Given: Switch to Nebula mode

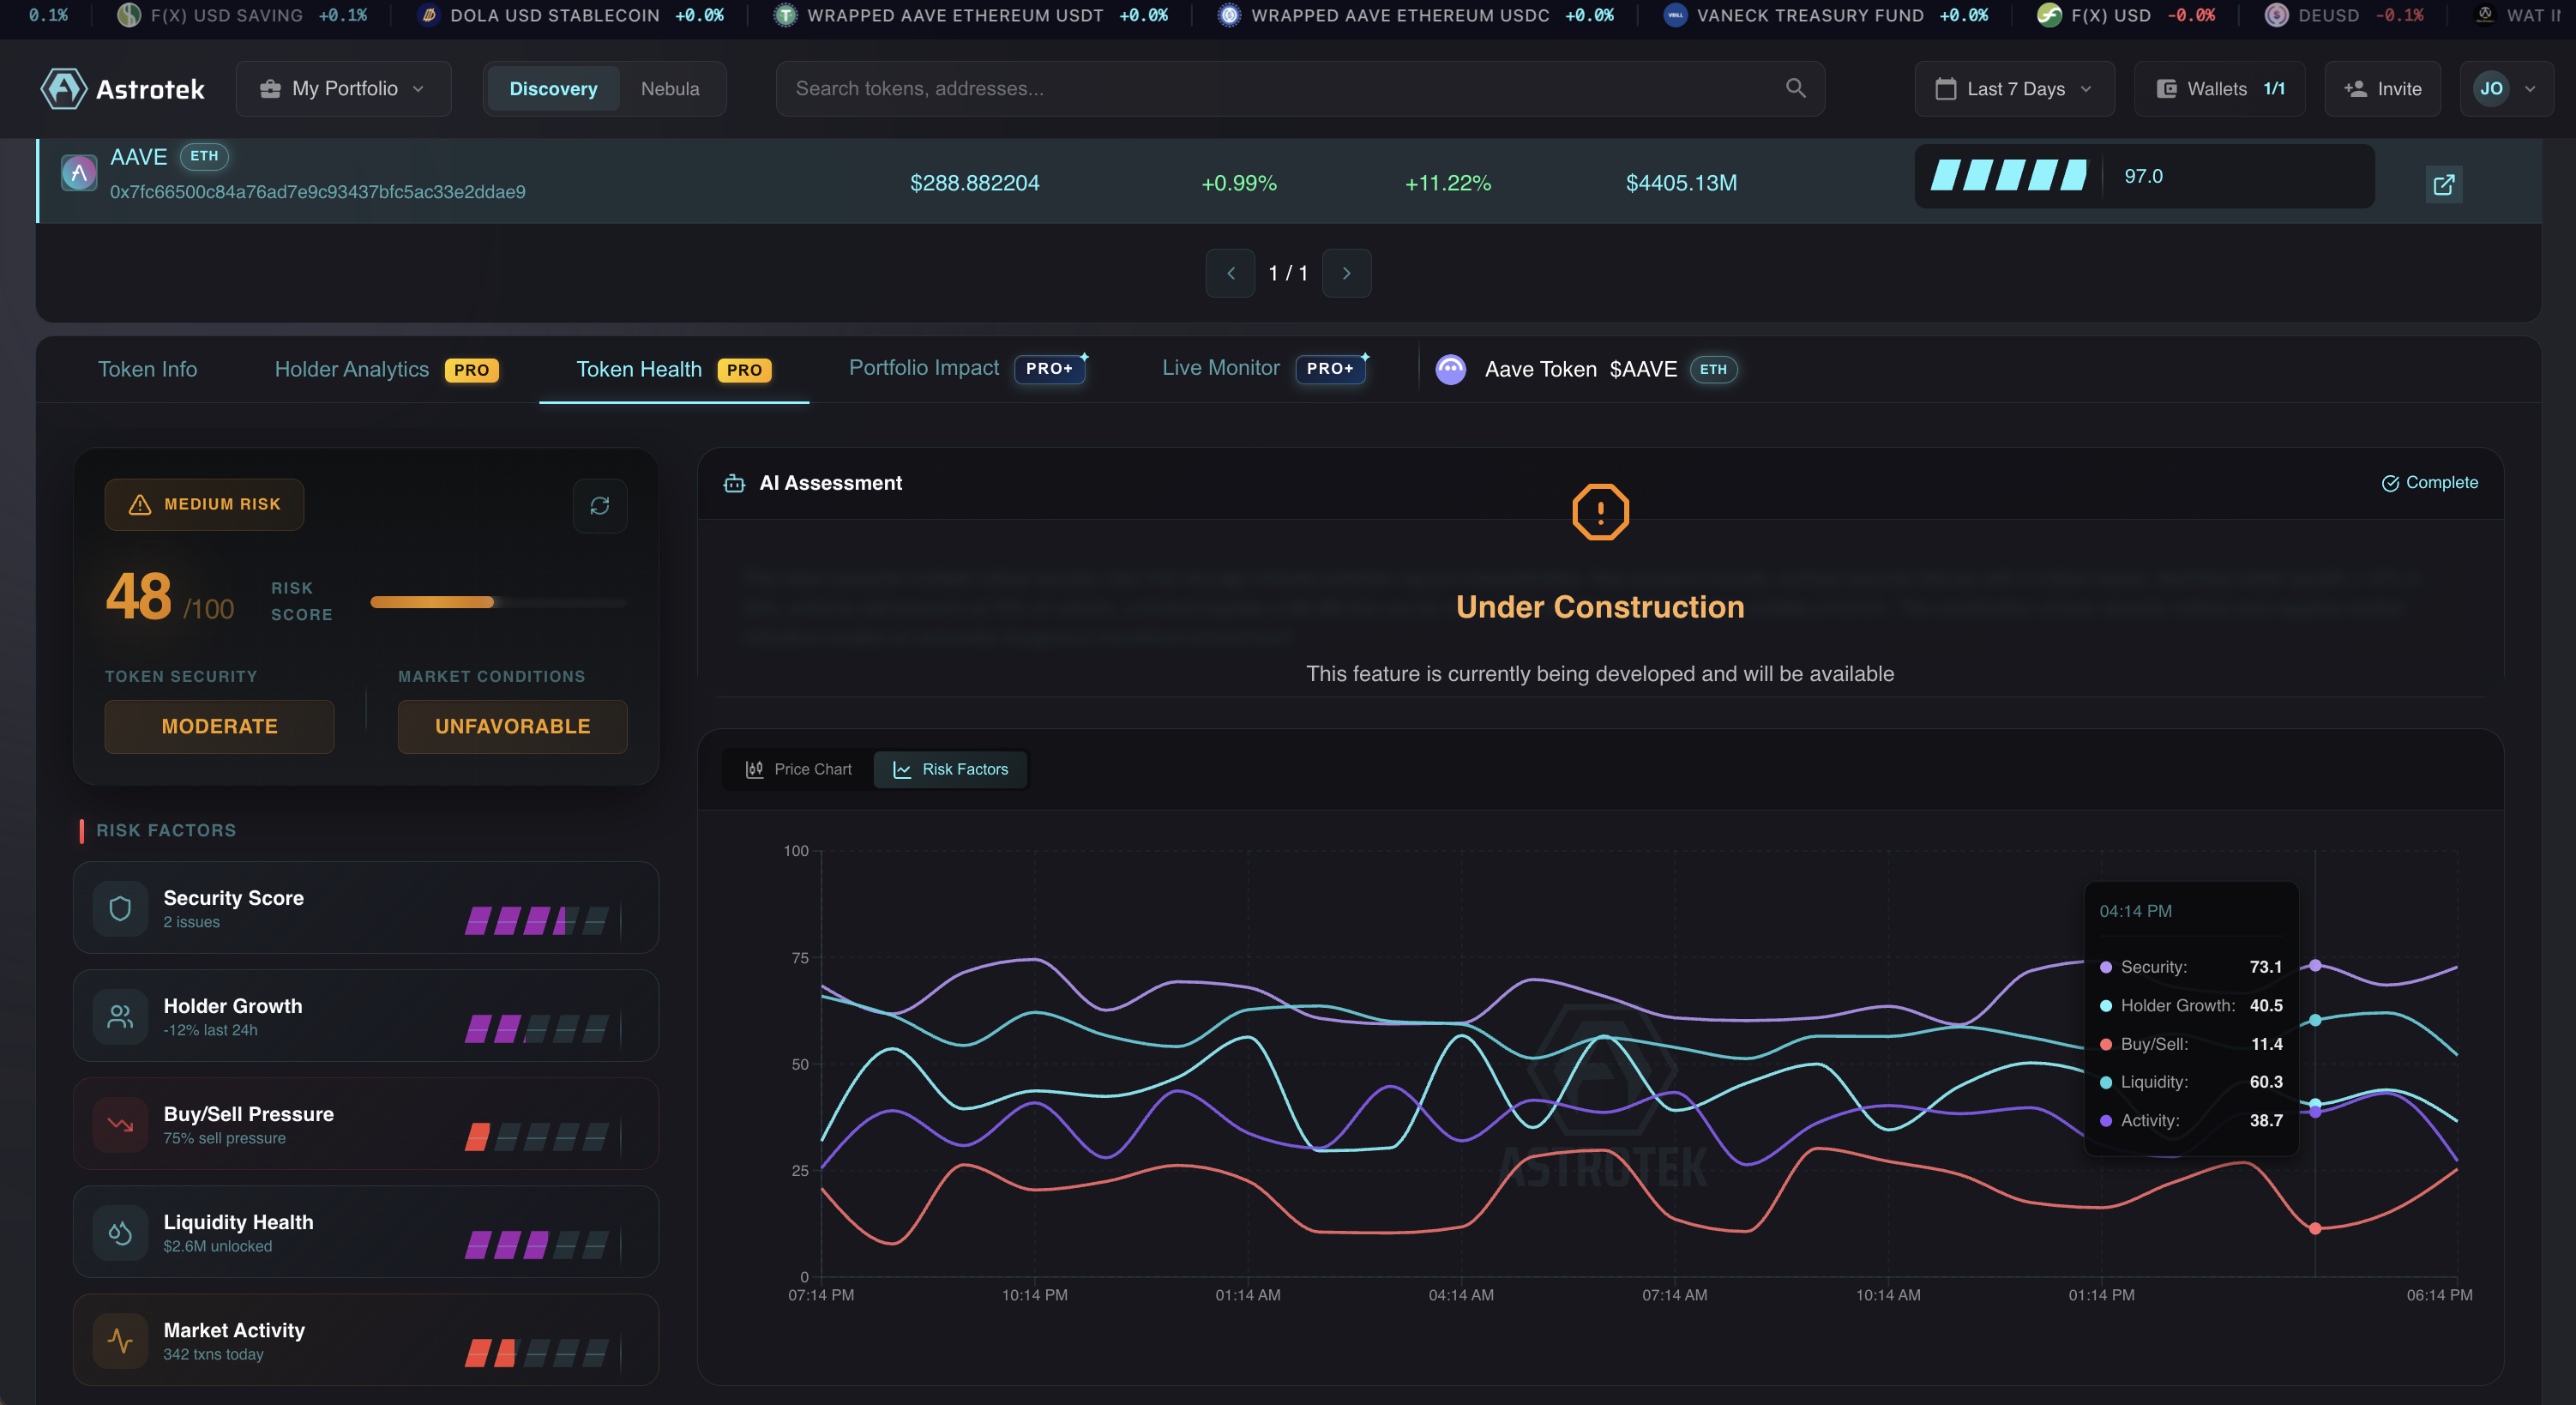Looking at the screenshot, I should pyautogui.click(x=669, y=89).
